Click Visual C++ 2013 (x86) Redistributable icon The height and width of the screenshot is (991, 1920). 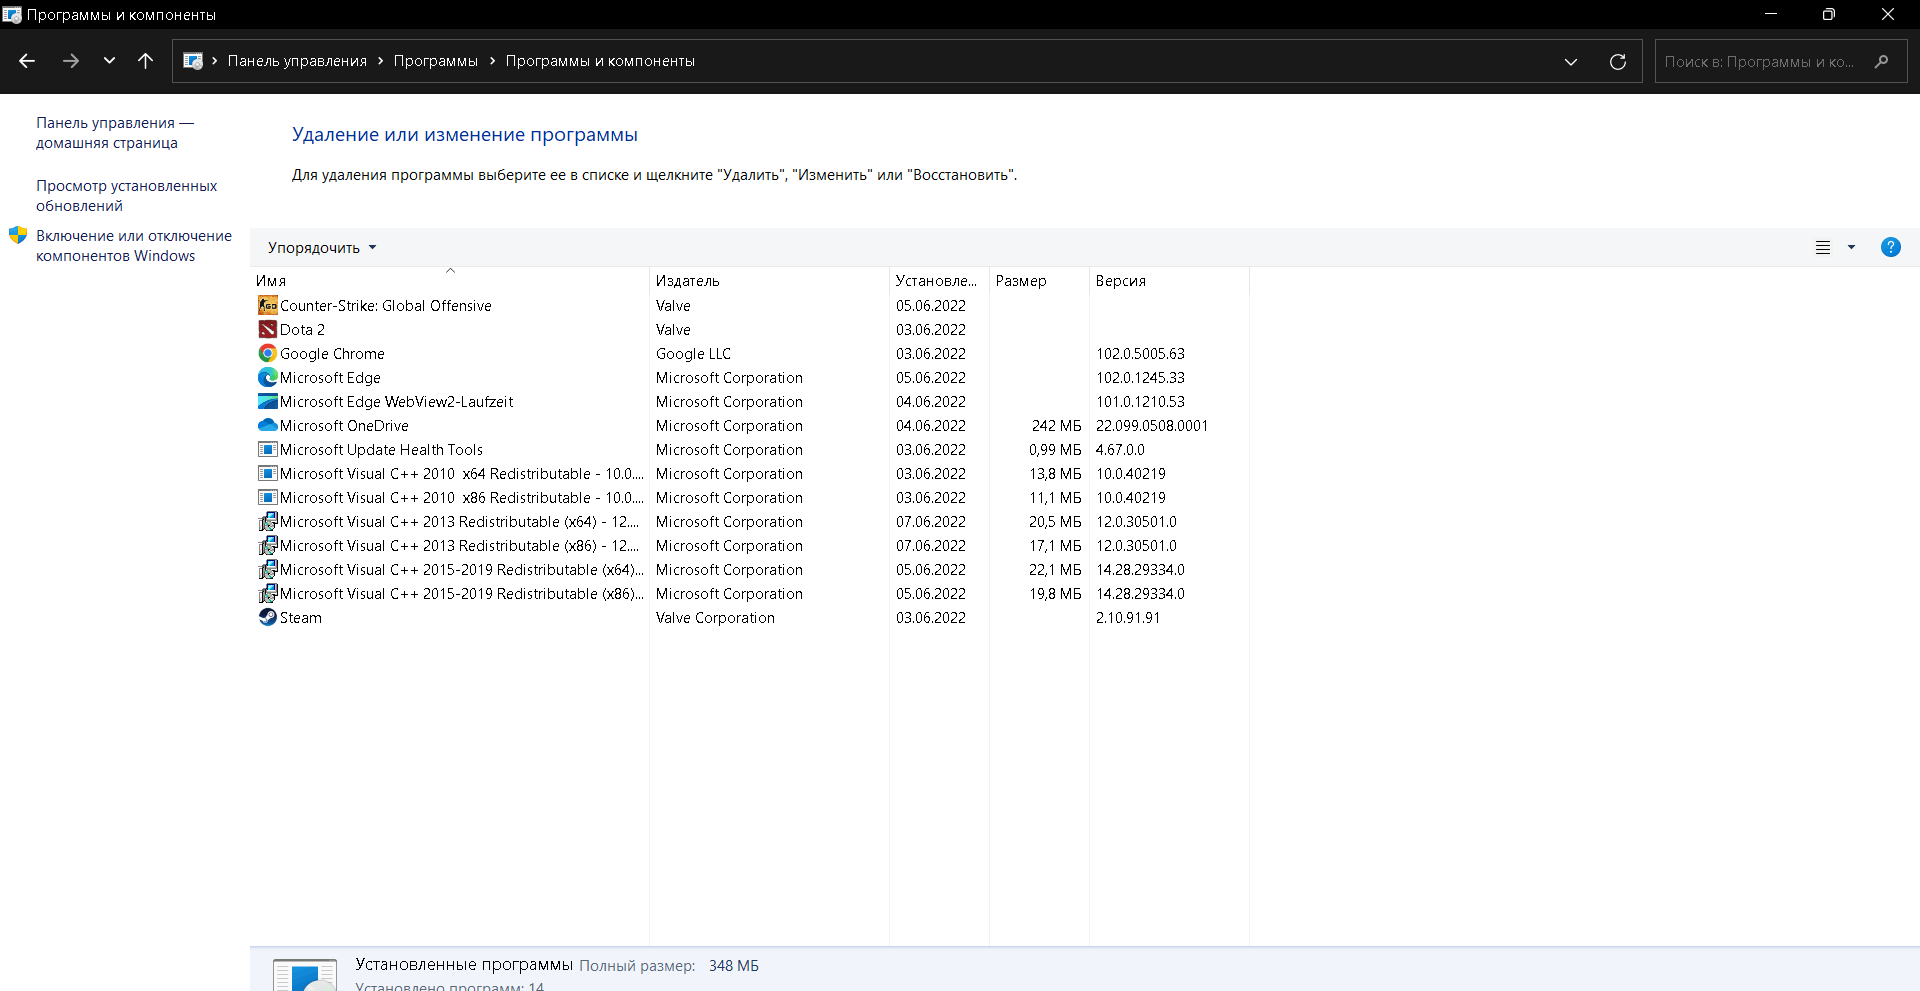(x=267, y=545)
